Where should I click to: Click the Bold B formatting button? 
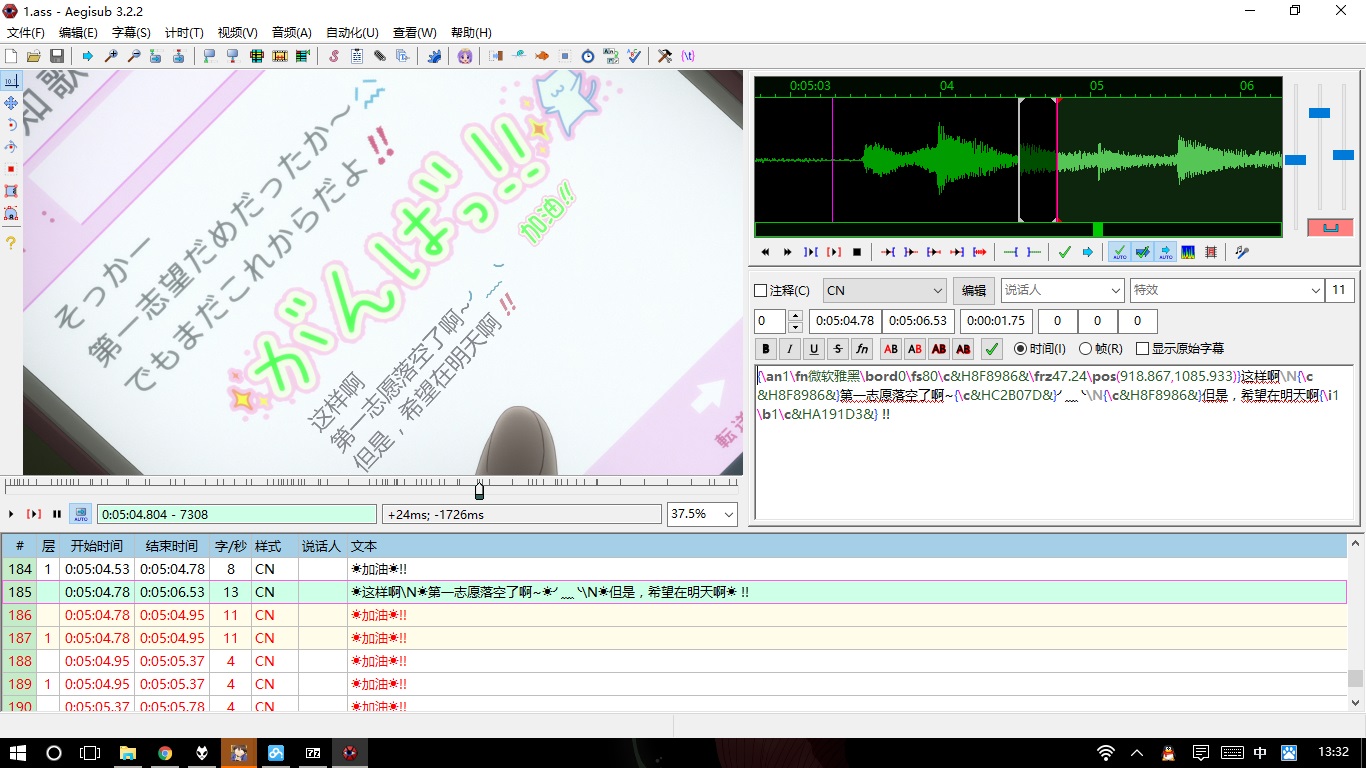pyautogui.click(x=767, y=349)
